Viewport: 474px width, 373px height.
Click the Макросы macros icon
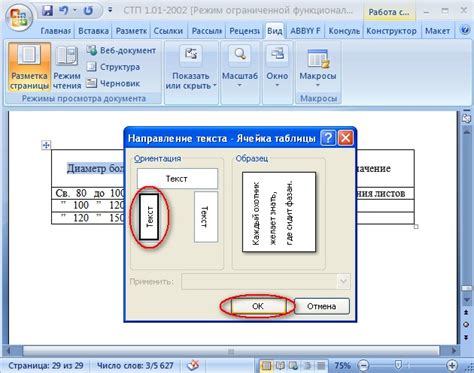tap(318, 59)
